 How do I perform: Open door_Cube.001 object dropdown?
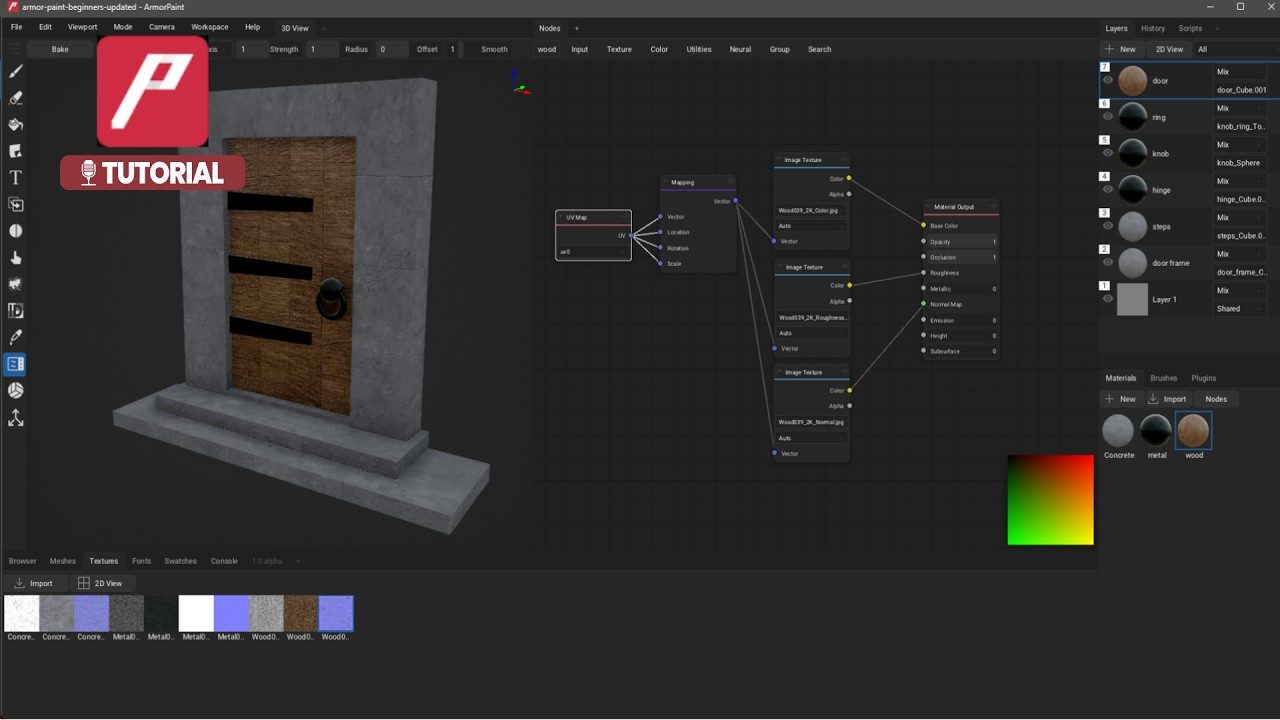[x=1240, y=90]
